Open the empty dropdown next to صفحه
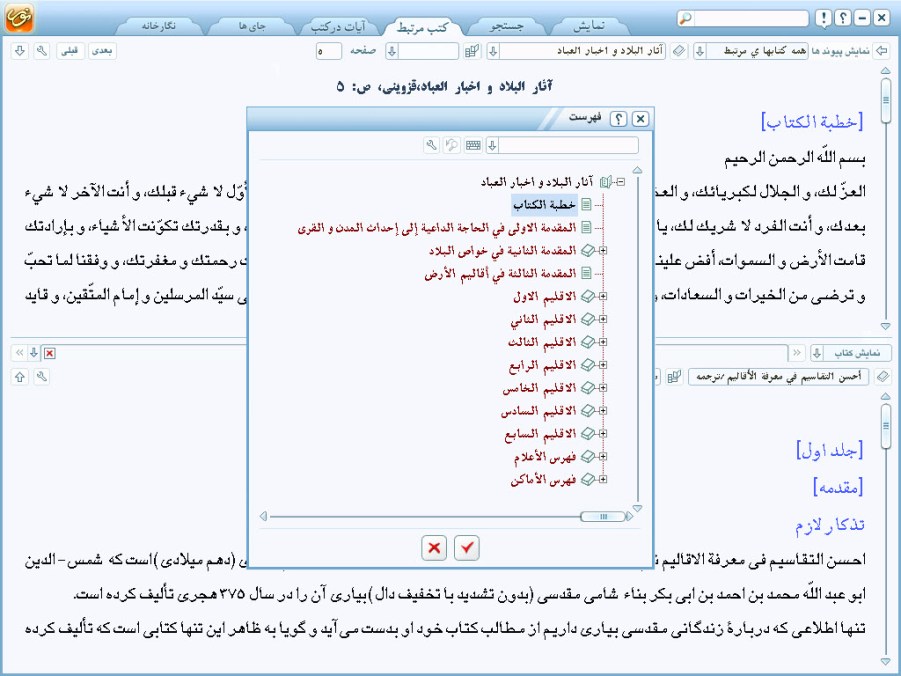 (x=392, y=51)
